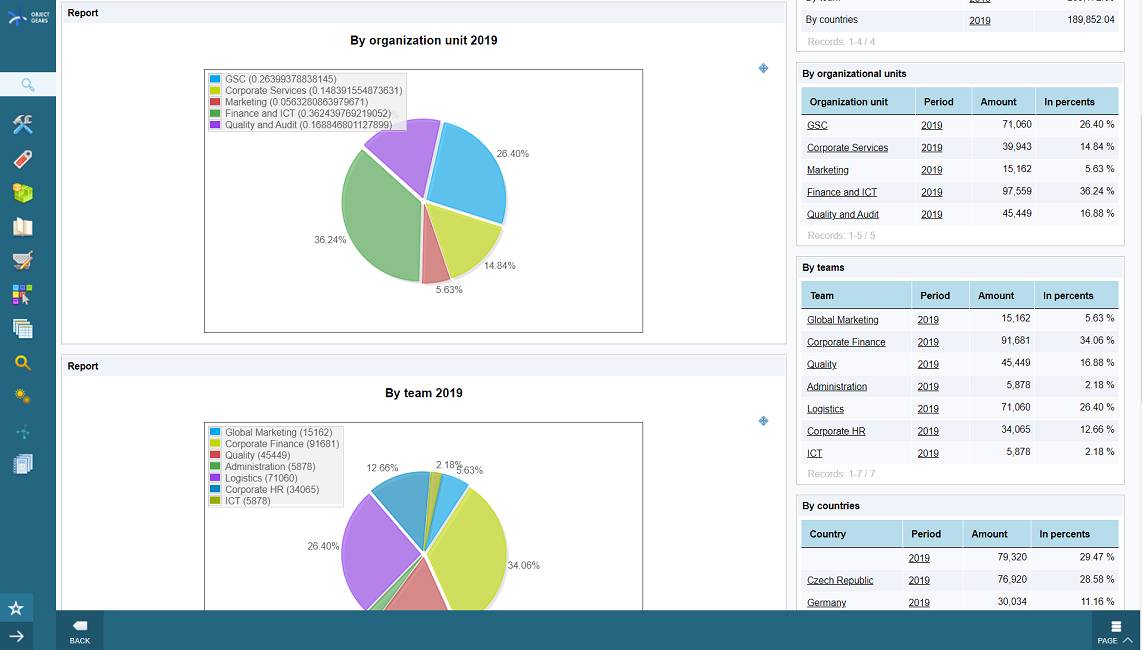Click the blue GSC legend color swatch
This screenshot has width=1142, height=650.
click(215, 79)
